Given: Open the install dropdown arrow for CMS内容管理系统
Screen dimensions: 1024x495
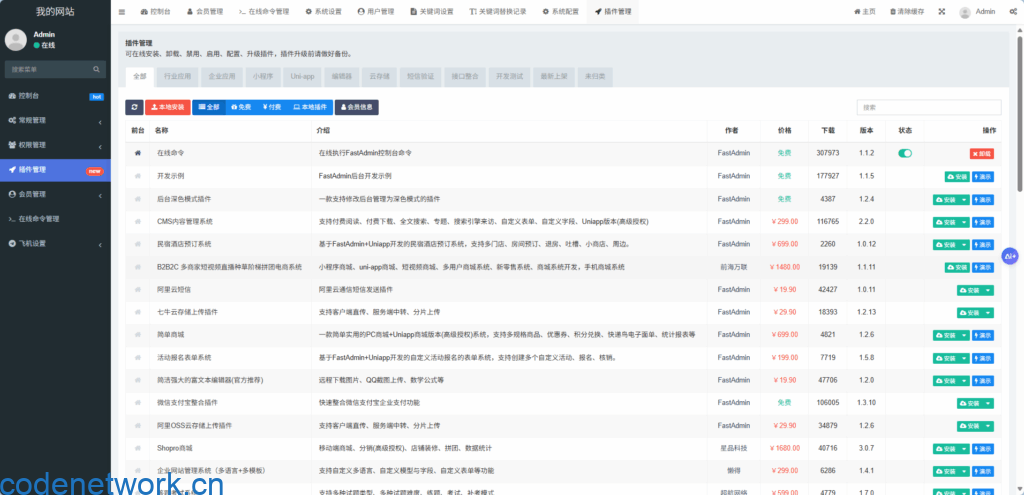Looking at the screenshot, I should click(965, 221).
